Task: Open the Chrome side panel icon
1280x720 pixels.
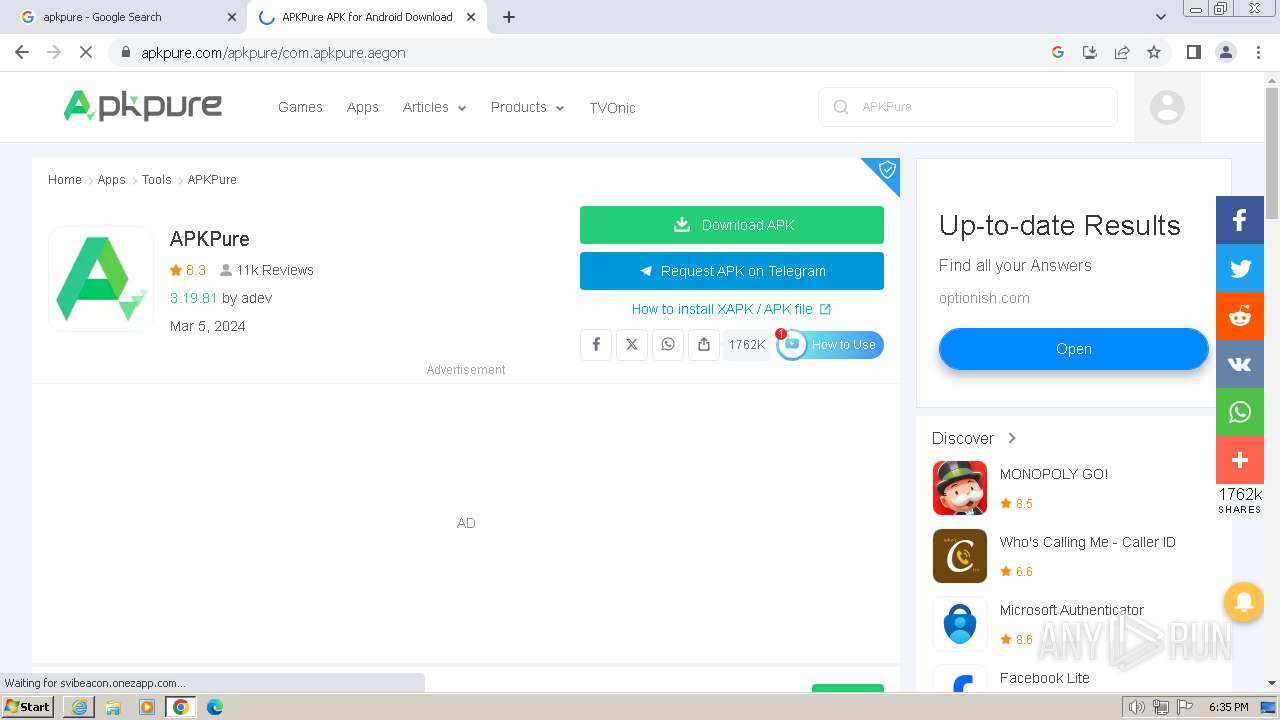Action: pyautogui.click(x=1193, y=52)
